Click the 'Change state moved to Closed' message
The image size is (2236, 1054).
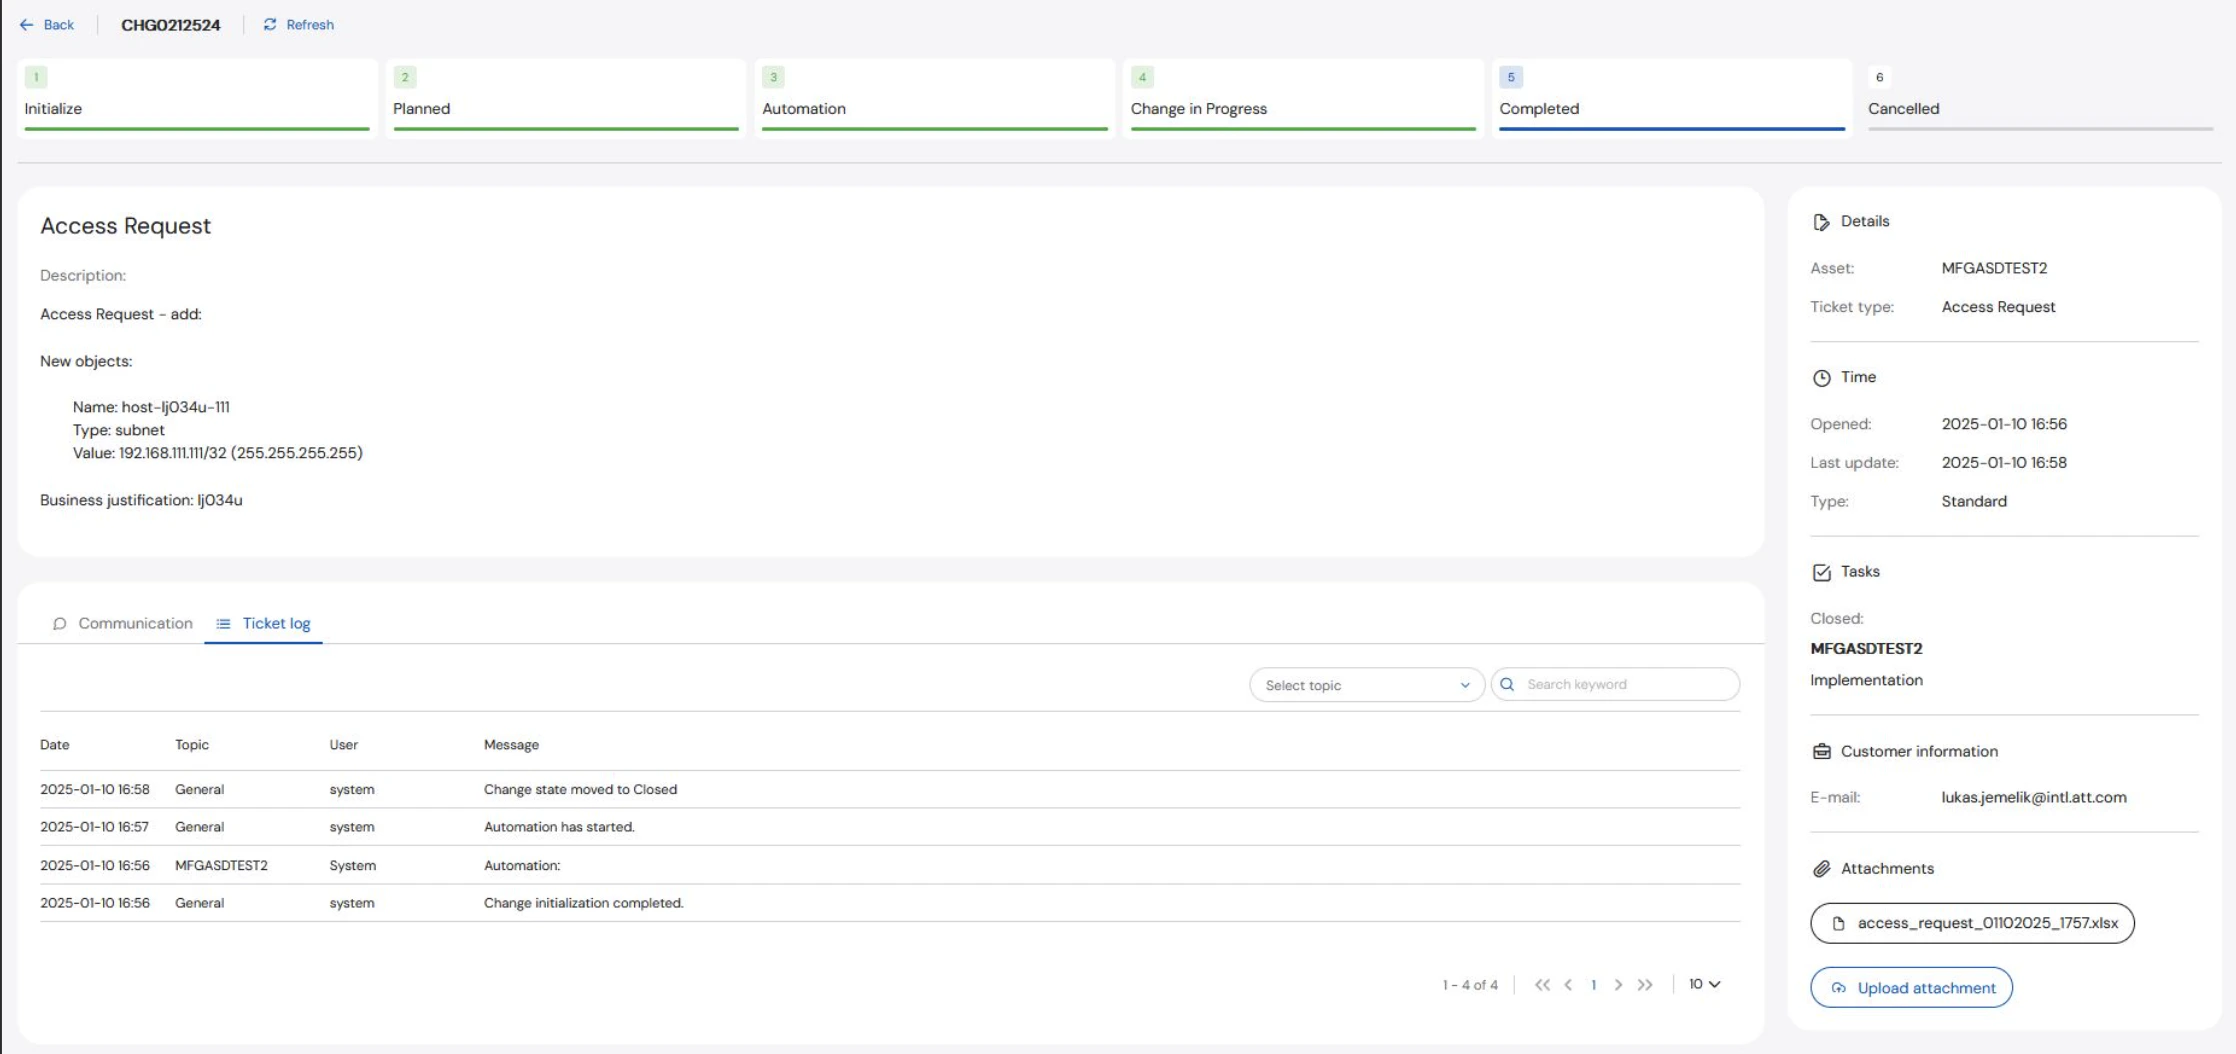(580, 790)
